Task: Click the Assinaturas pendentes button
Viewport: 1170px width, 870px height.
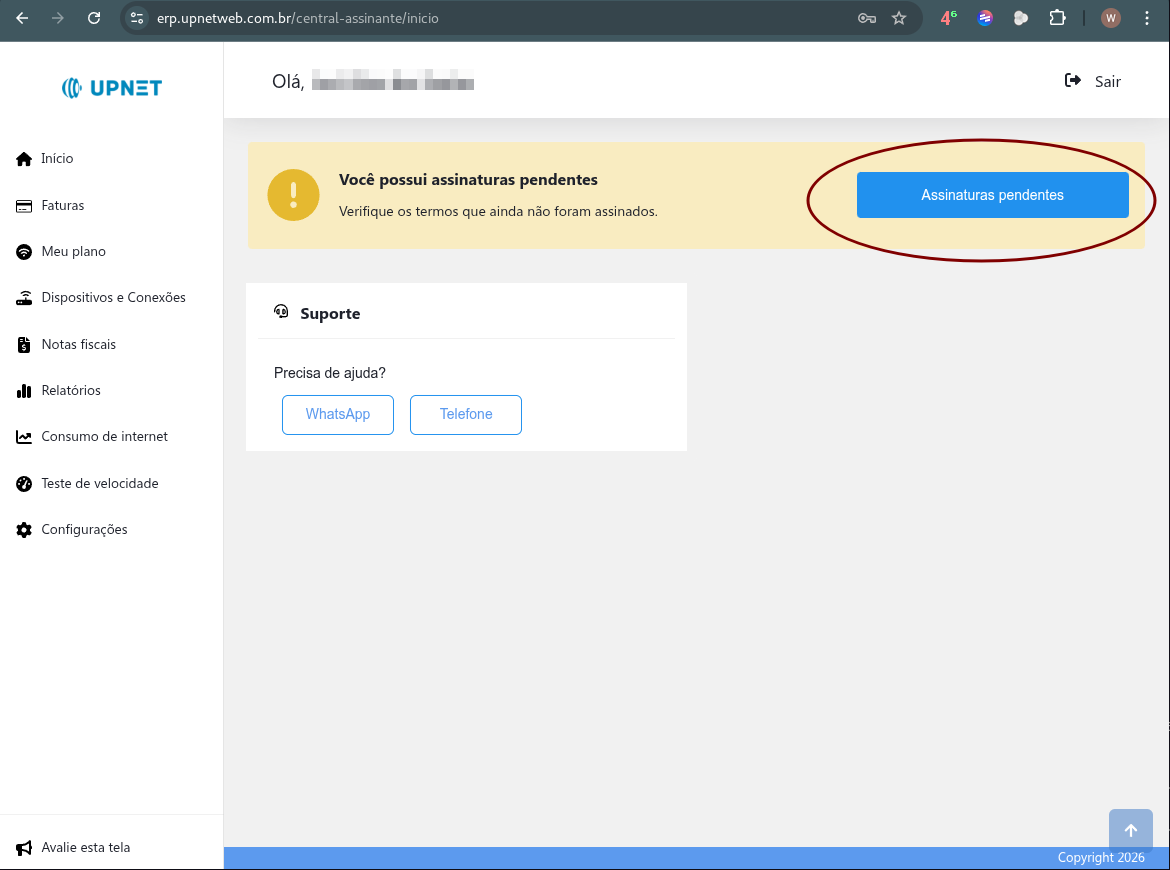Action: click(992, 194)
